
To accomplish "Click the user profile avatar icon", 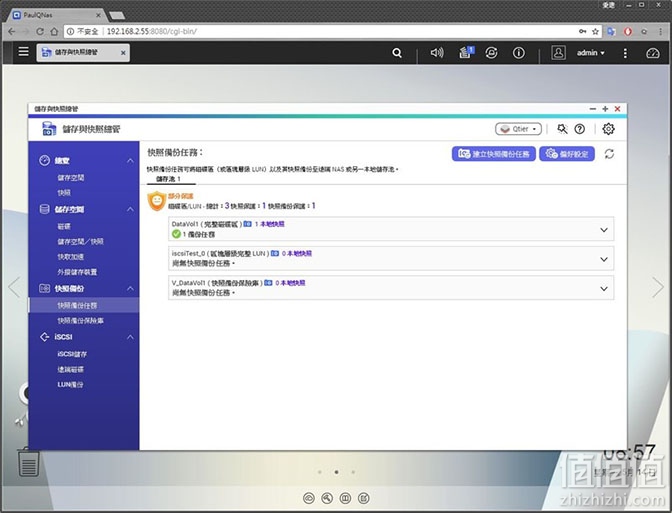I will pyautogui.click(x=558, y=53).
